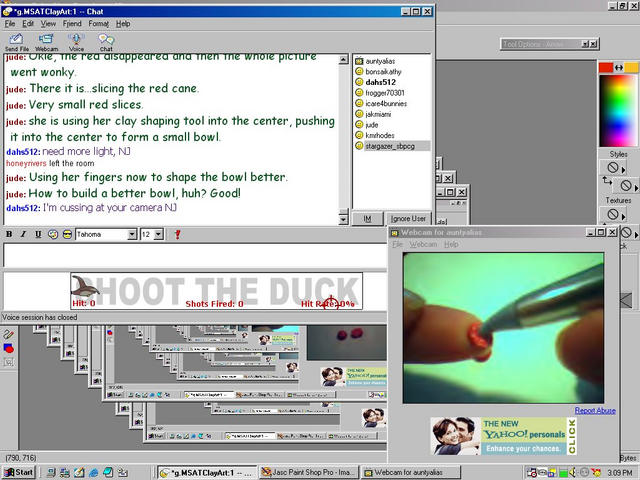Start Voice via the microphone icon
The image size is (640, 480).
click(76, 42)
